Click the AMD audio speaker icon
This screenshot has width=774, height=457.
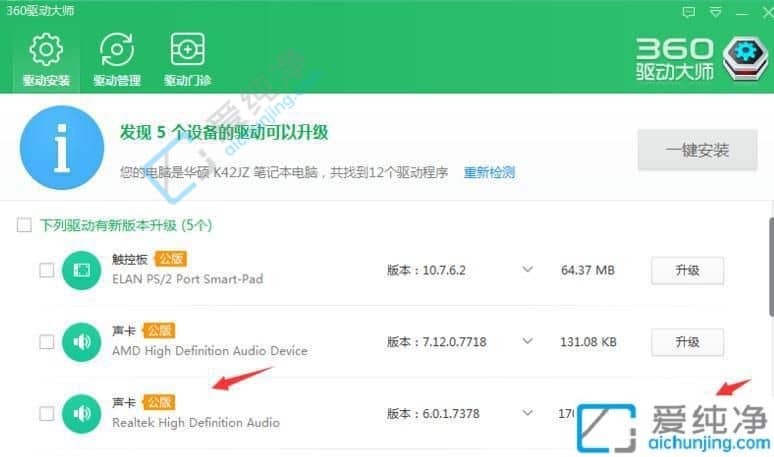pyautogui.click(x=81, y=342)
